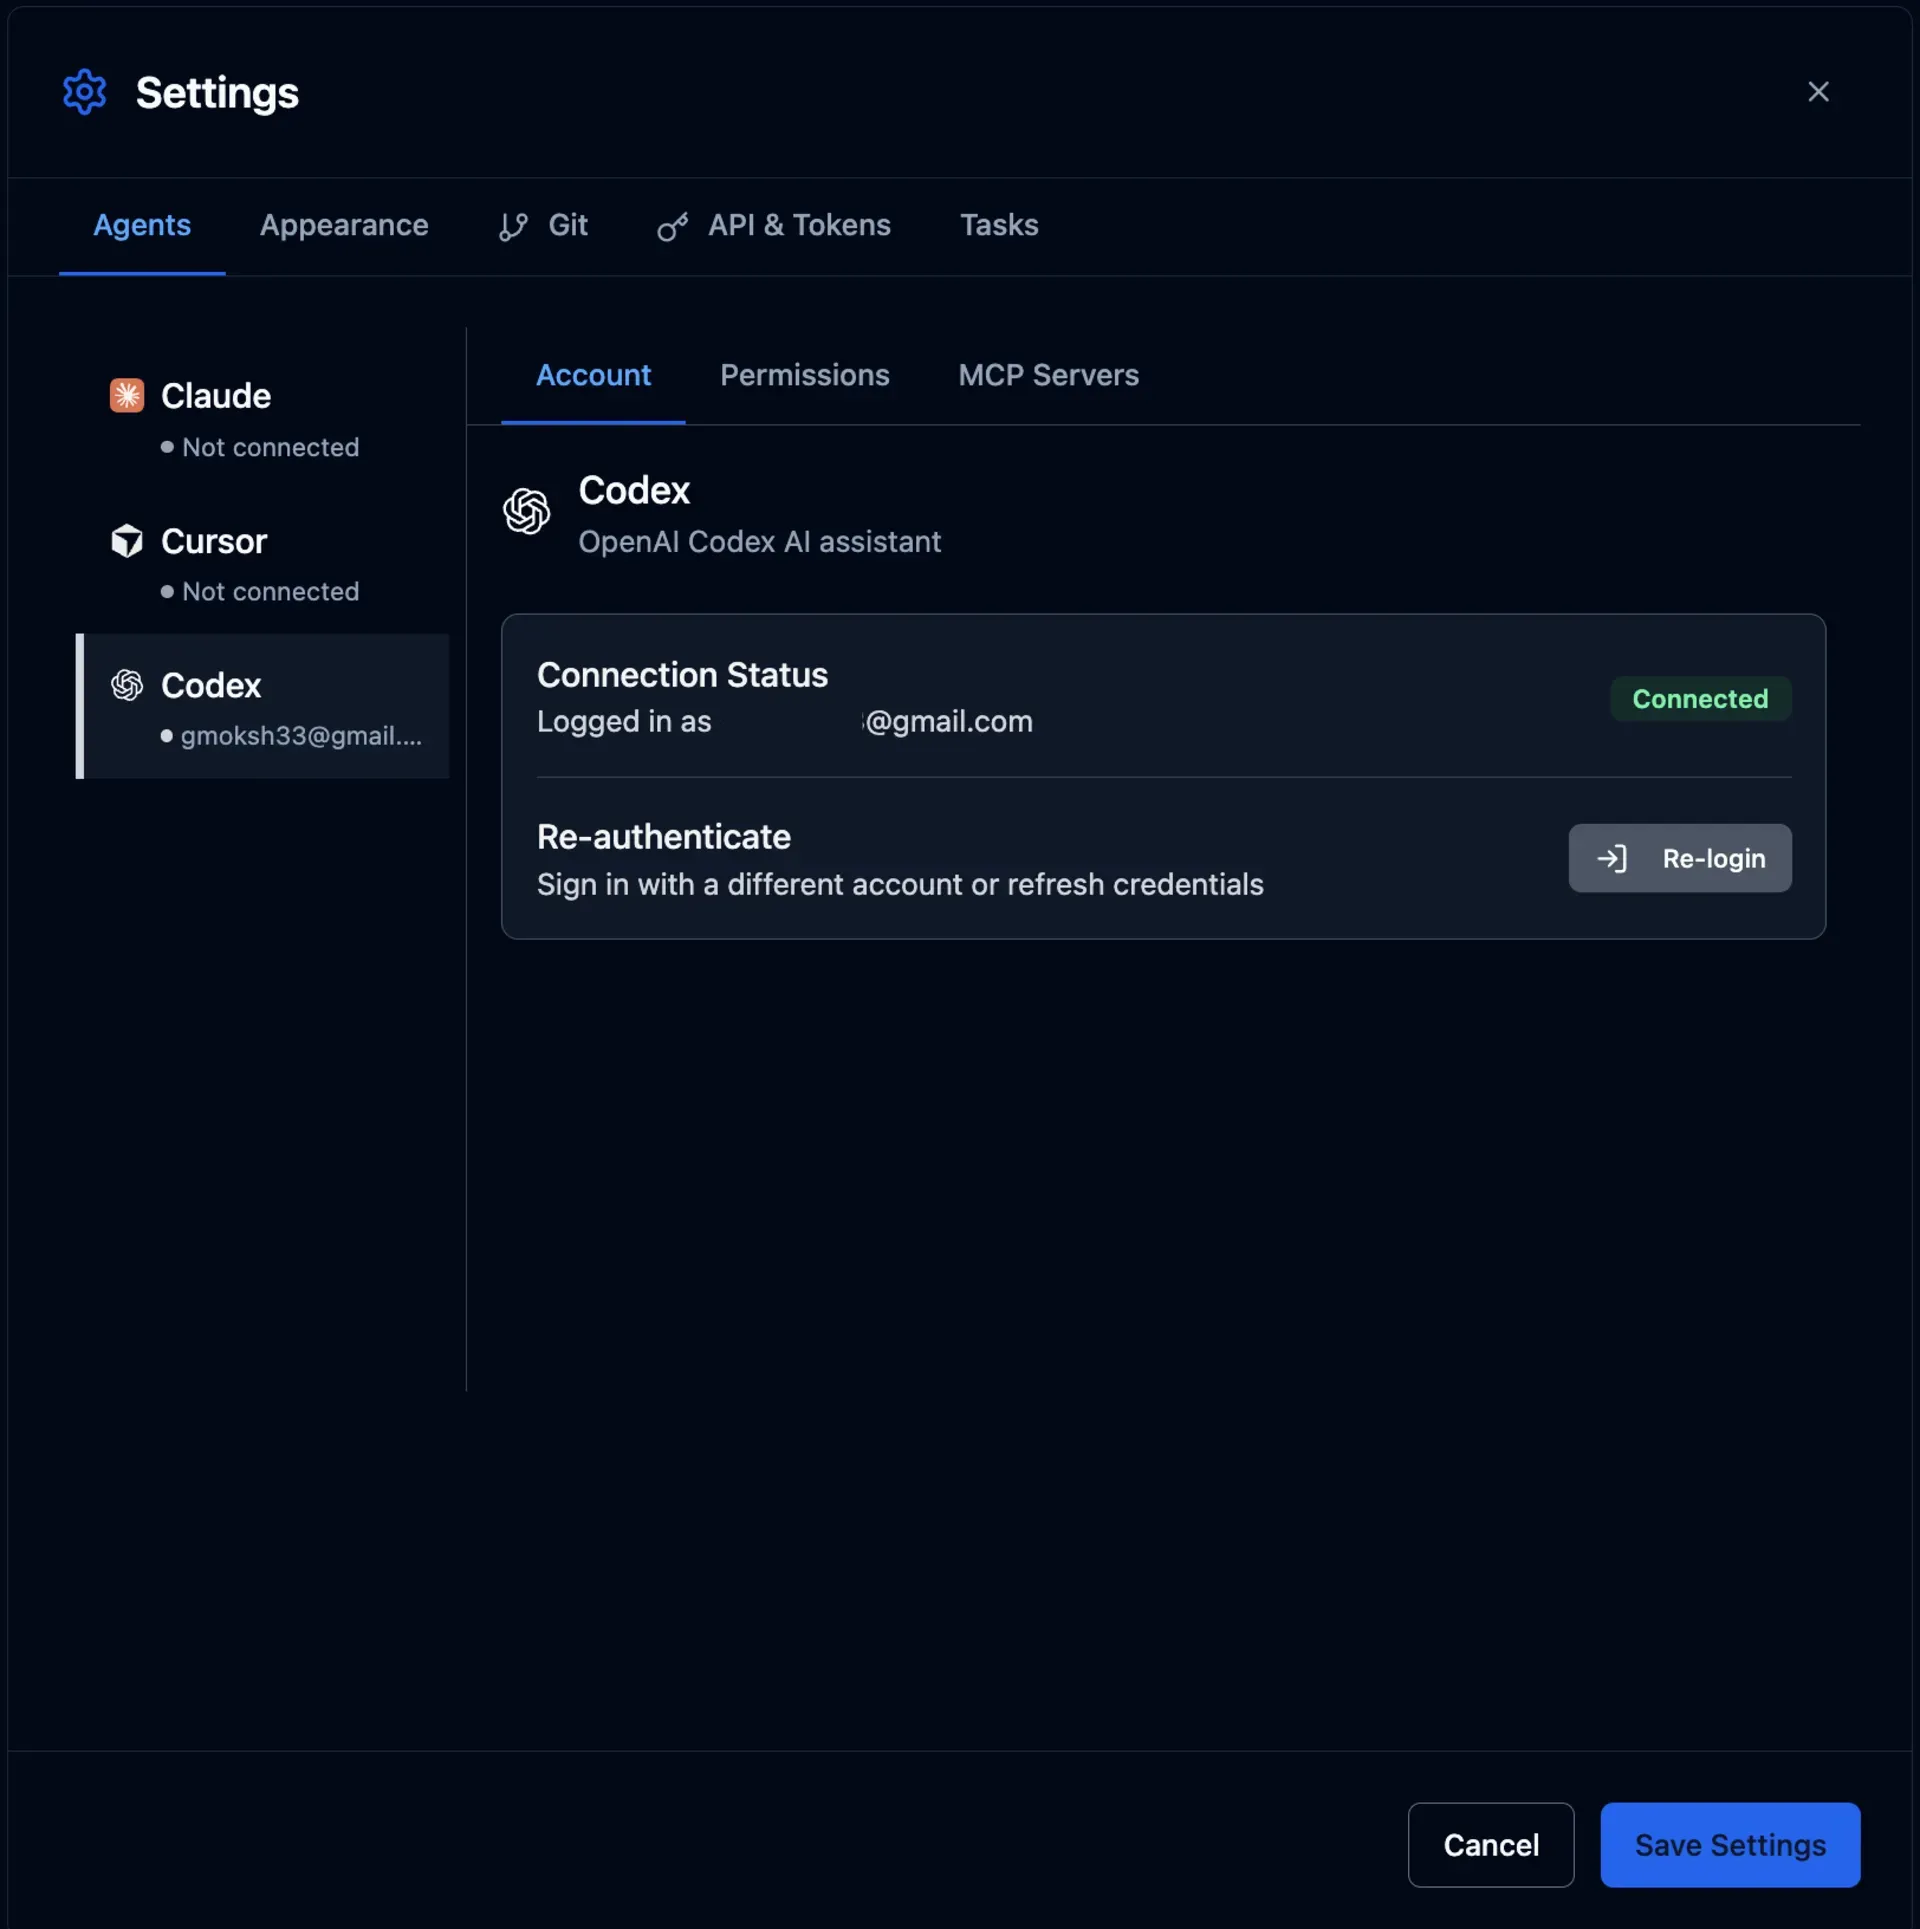The image size is (1920, 1929).
Task: Open the Tasks tab
Action: 999,226
